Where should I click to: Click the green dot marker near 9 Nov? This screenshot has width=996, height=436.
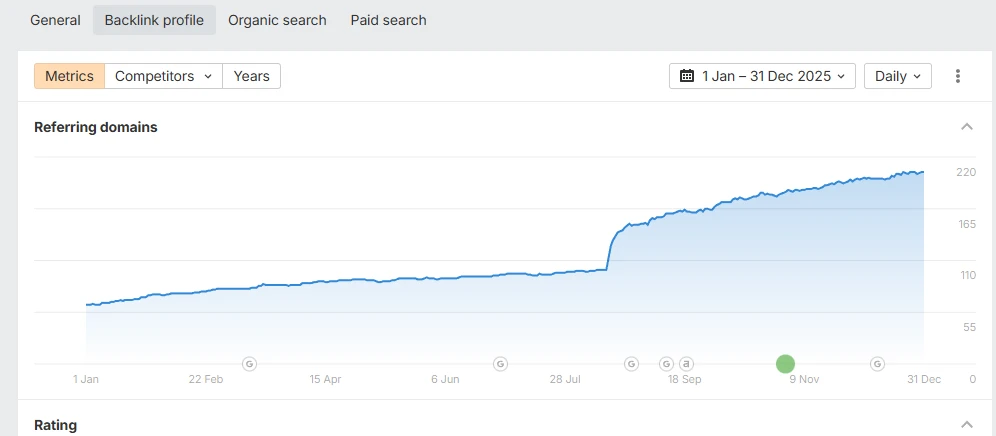[x=785, y=364]
